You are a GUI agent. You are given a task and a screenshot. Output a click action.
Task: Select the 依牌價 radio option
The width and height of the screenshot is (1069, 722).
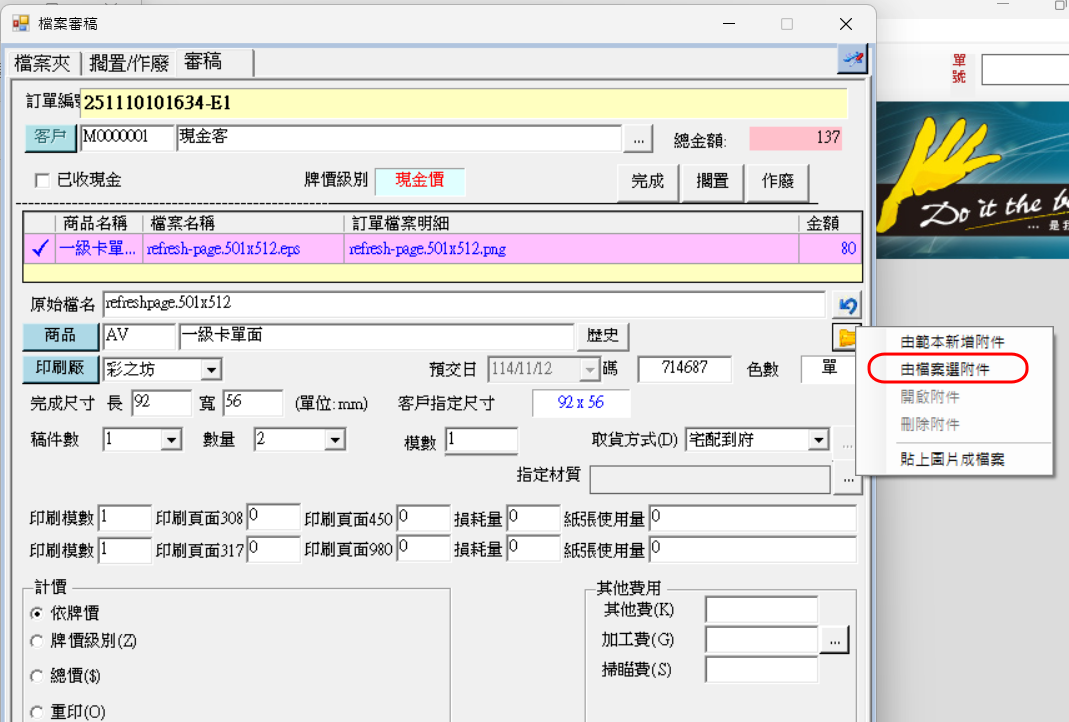(x=37, y=613)
